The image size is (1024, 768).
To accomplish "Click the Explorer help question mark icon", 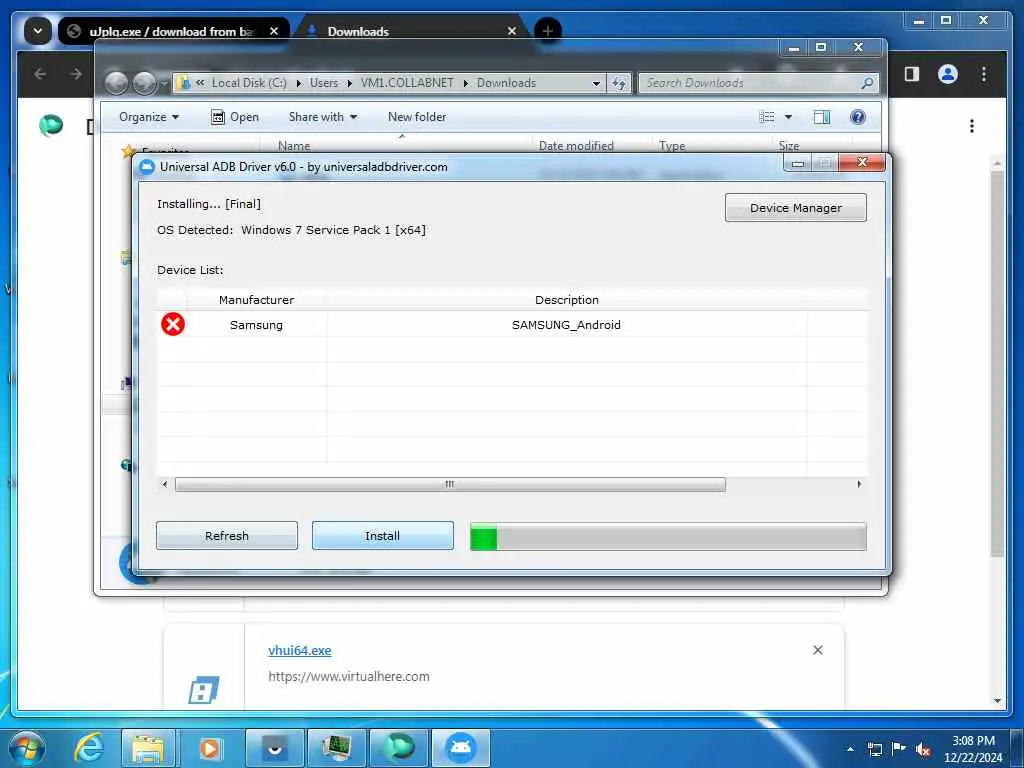I will click(857, 117).
